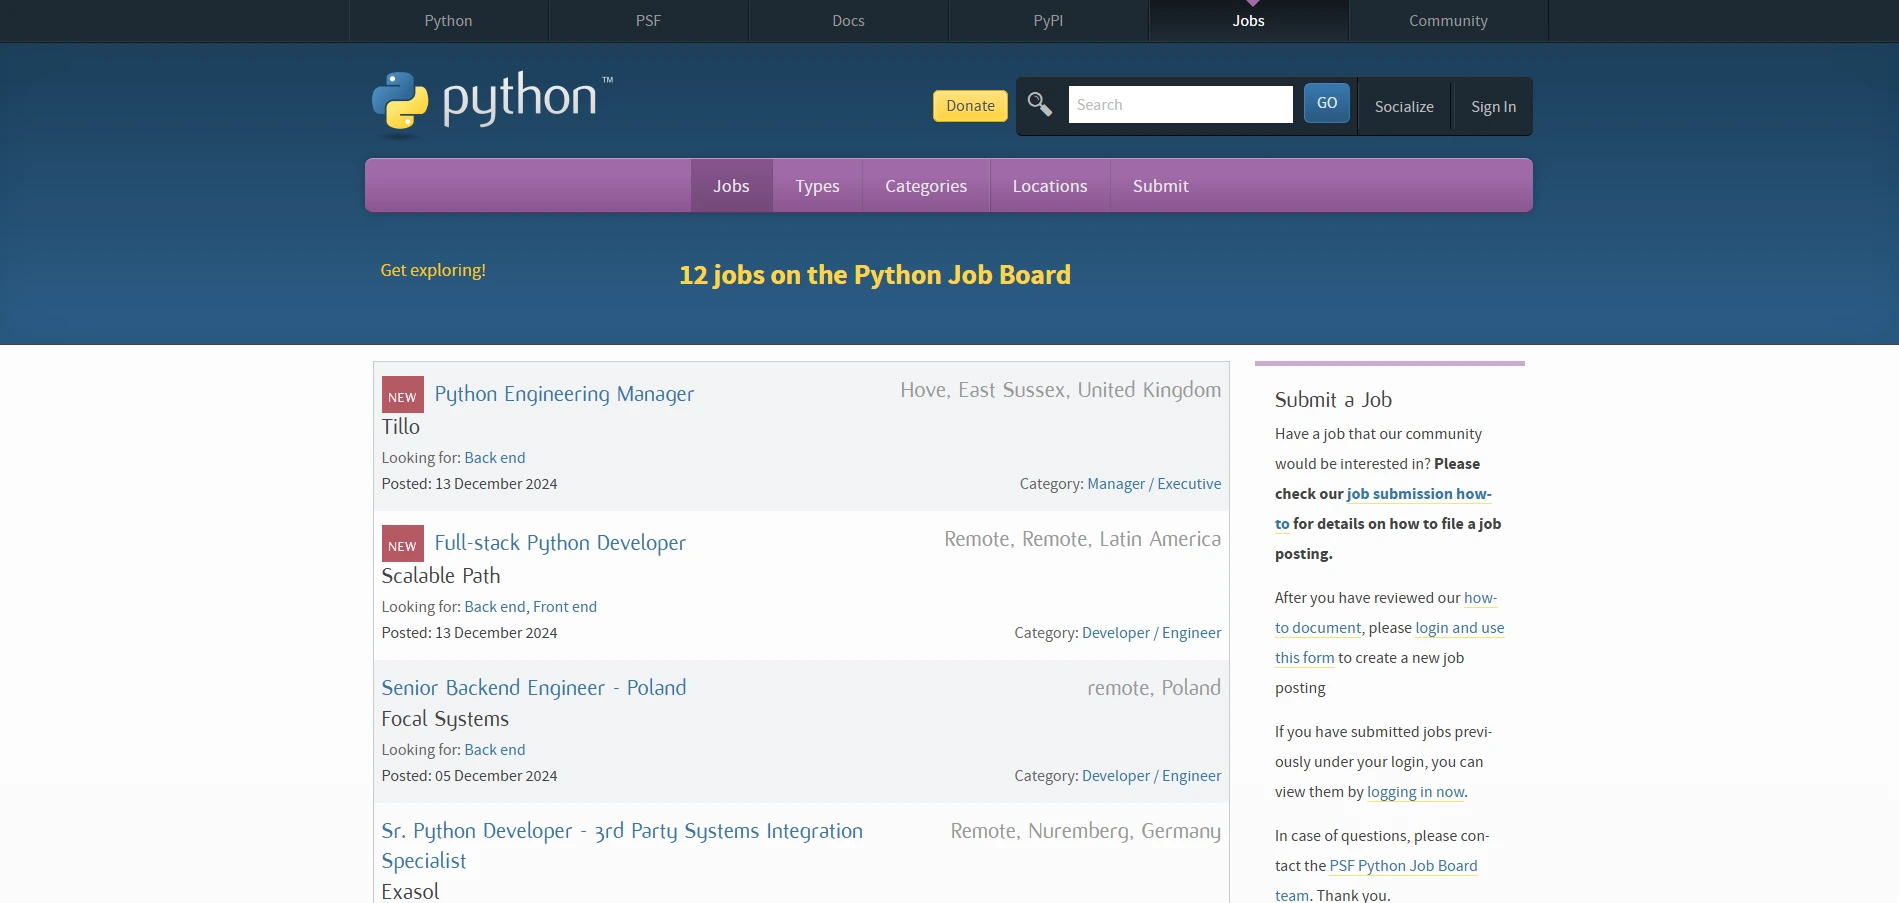Open Manager / Executive category link
Image resolution: width=1899 pixels, height=903 pixels.
pyautogui.click(x=1154, y=484)
